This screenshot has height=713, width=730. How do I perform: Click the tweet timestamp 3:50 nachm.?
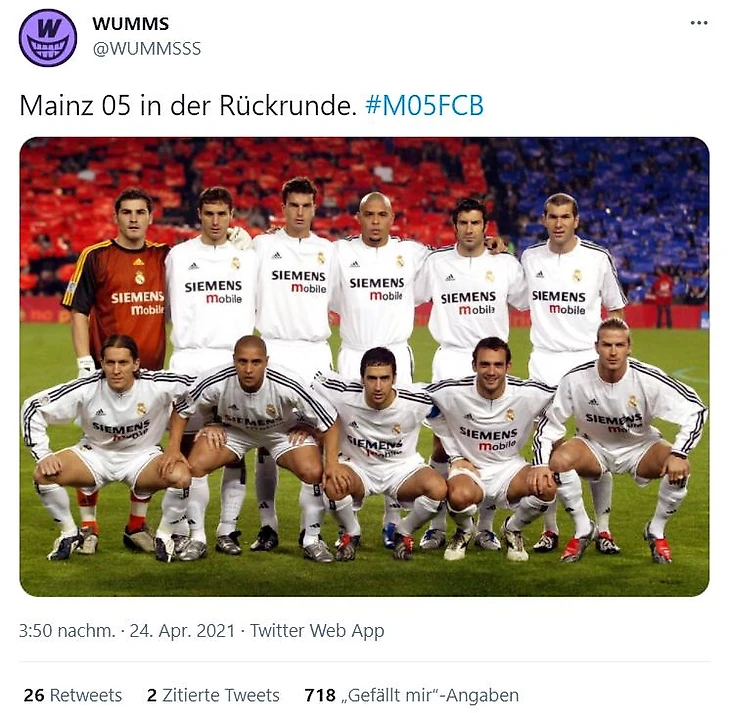pos(67,631)
